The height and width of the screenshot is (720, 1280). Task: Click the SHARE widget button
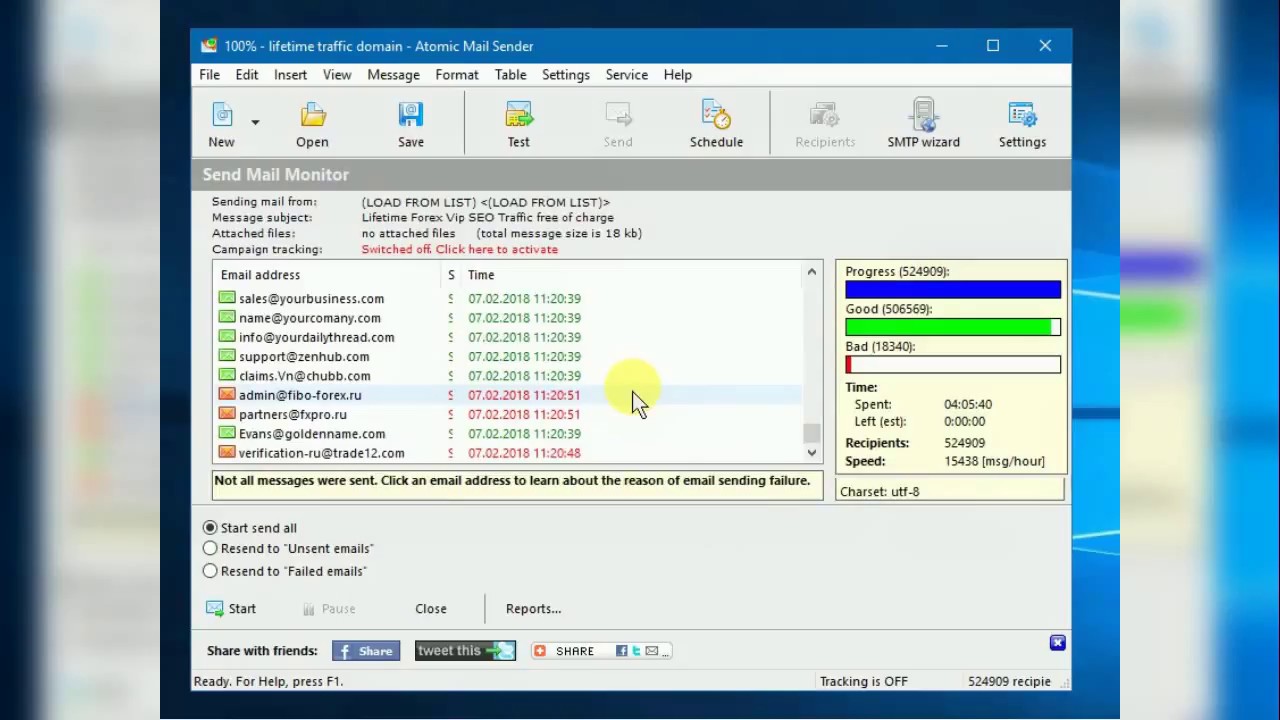pos(601,651)
